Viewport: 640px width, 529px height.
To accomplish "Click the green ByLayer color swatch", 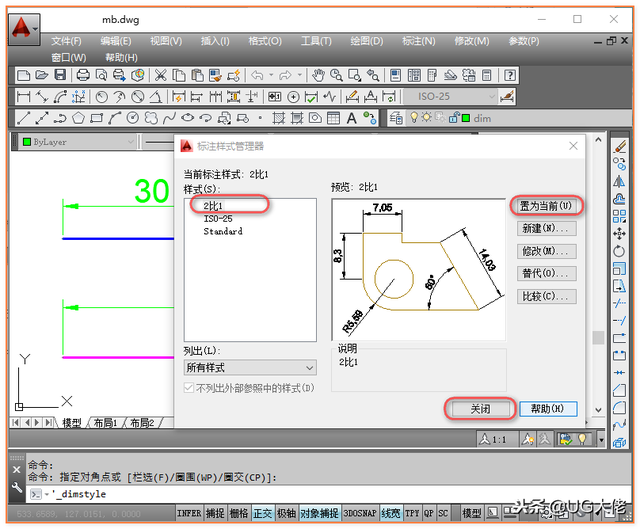I will [x=27, y=142].
